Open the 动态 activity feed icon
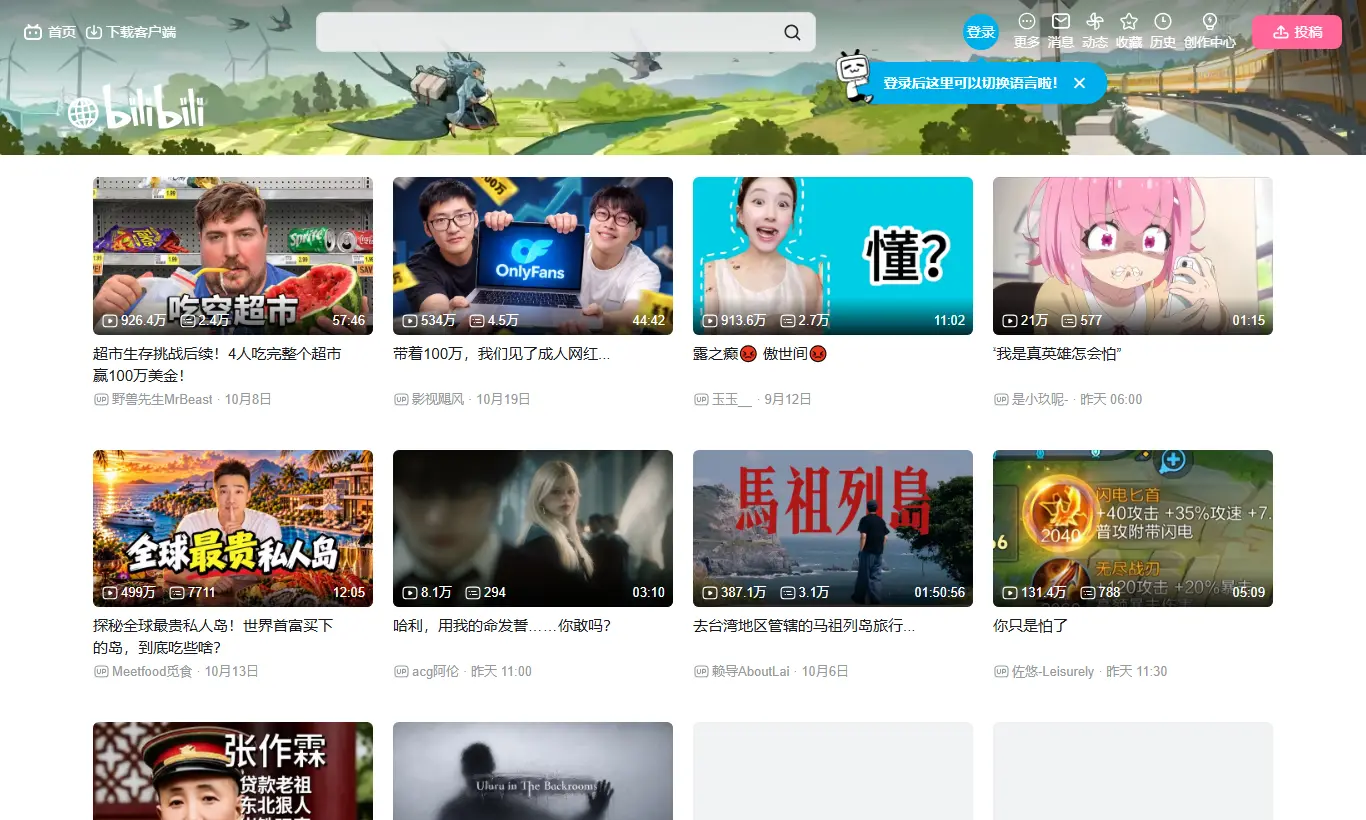Viewport: 1366px width, 820px height. tap(1095, 21)
